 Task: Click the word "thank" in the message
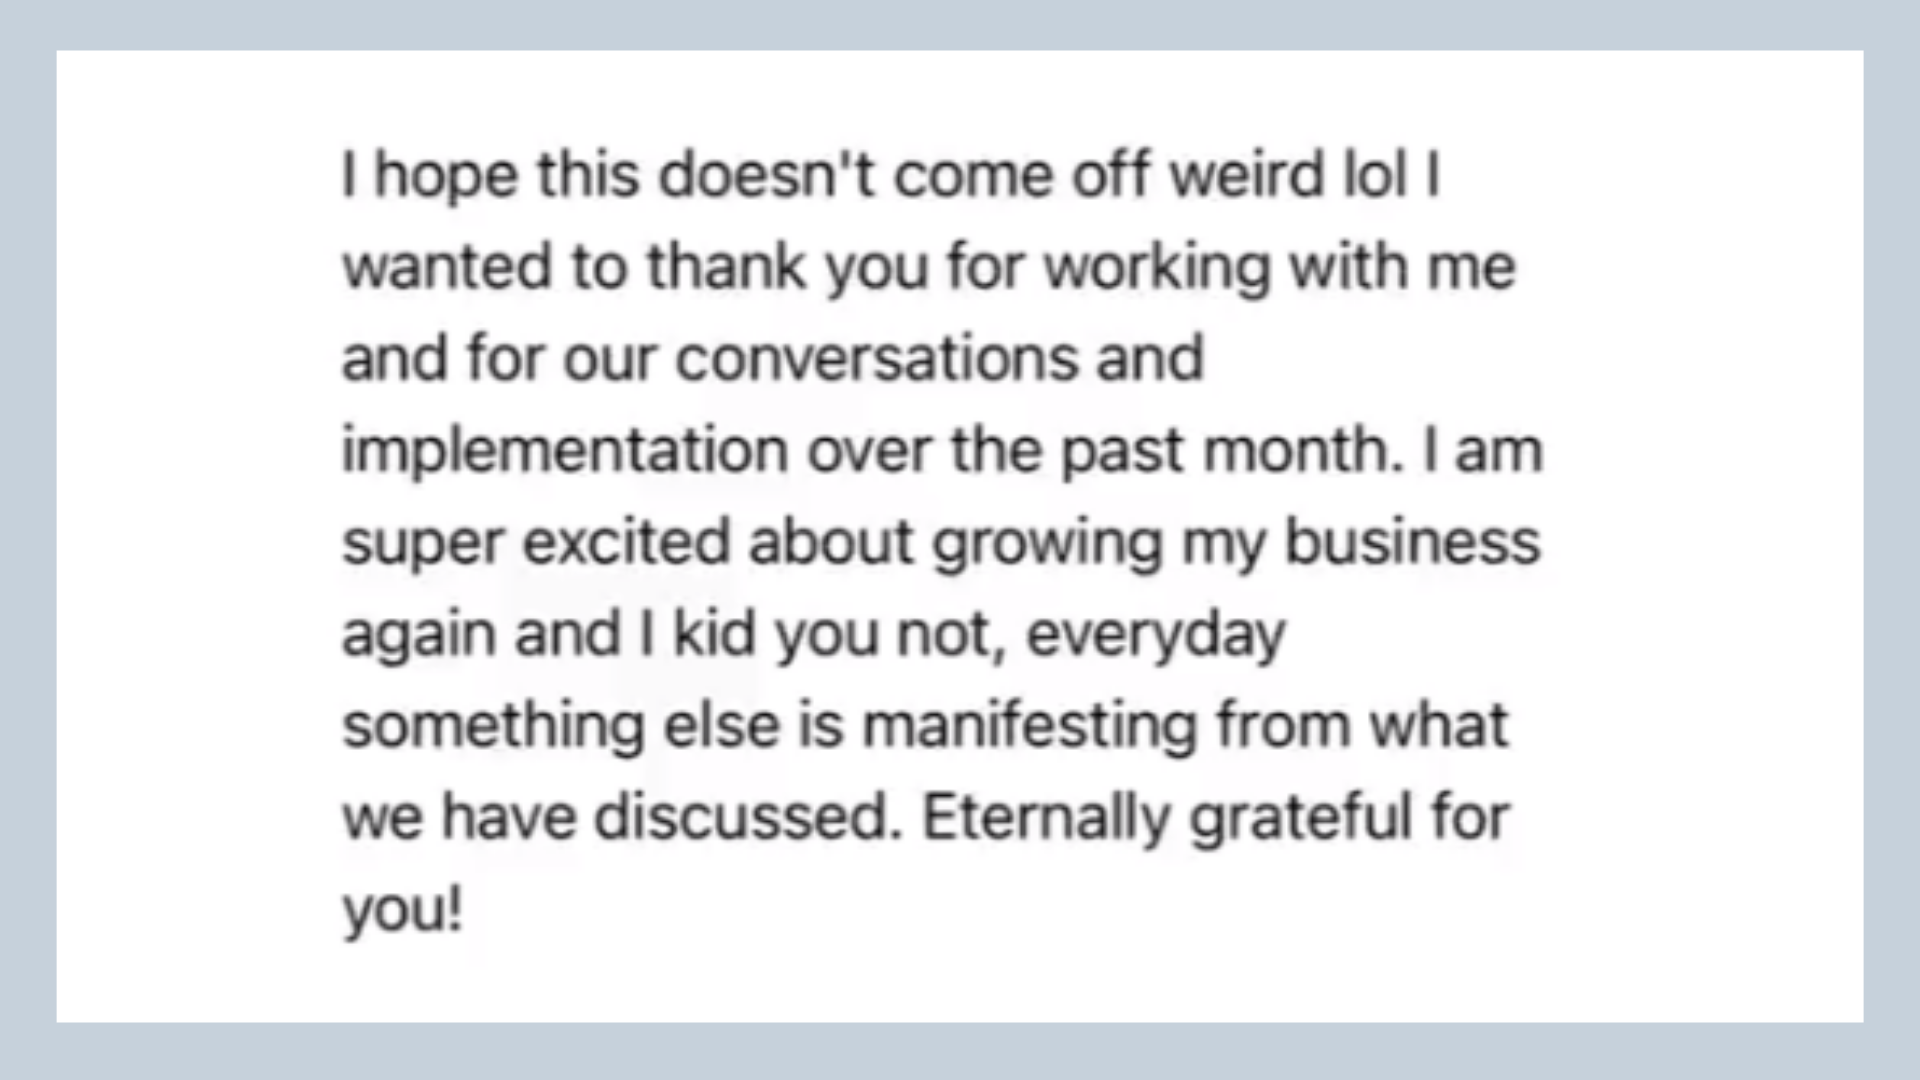[x=726, y=267]
